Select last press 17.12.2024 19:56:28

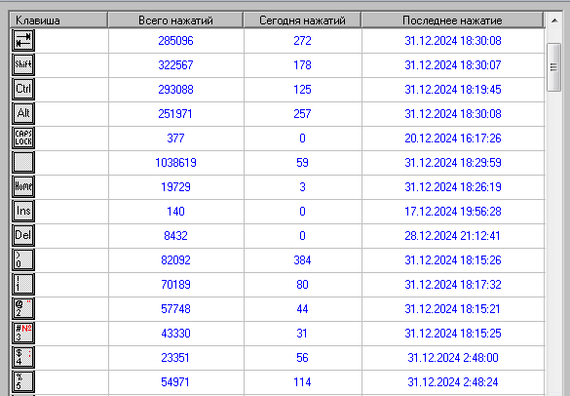pos(453,211)
